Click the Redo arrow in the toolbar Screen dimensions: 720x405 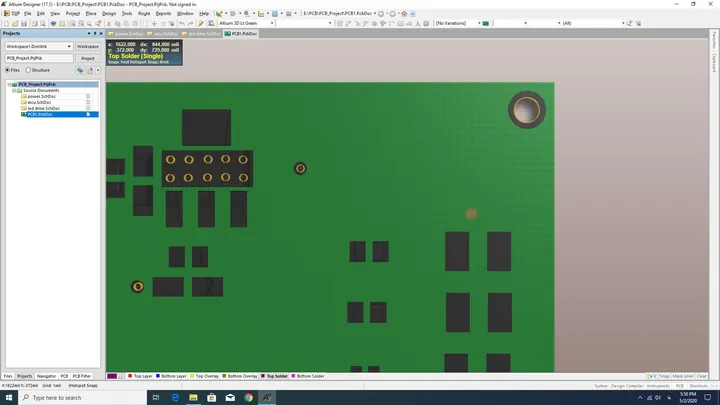(x=191, y=23)
